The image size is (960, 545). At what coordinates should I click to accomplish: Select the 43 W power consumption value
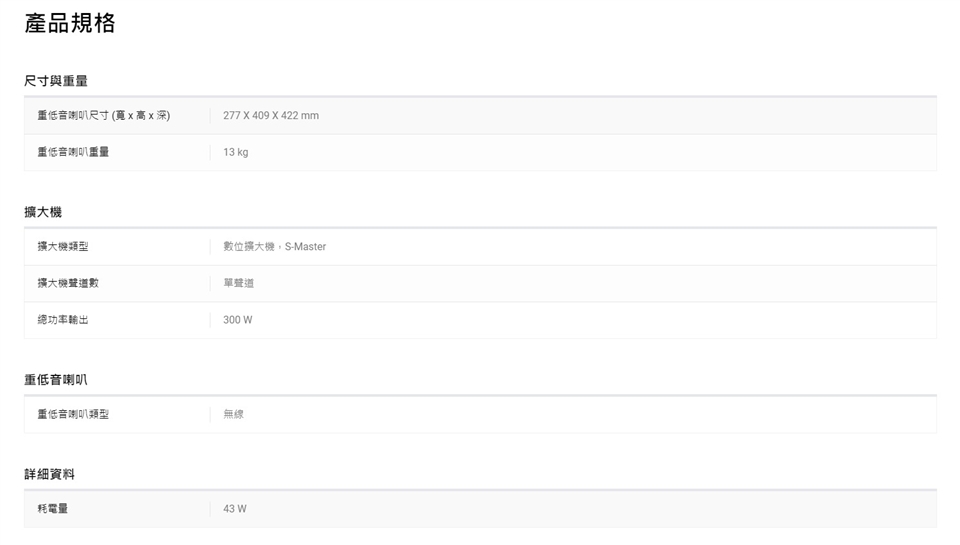pyautogui.click(x=235, y=509)
